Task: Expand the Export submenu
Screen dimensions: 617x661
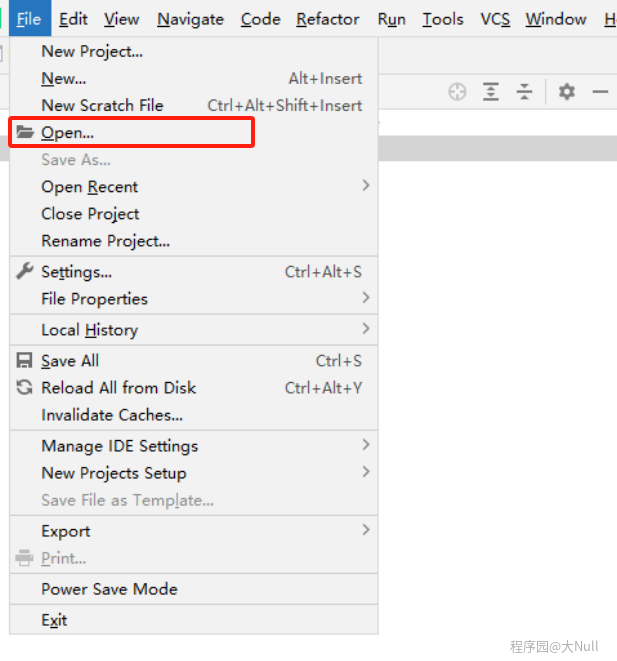Action: coord(365,530)
